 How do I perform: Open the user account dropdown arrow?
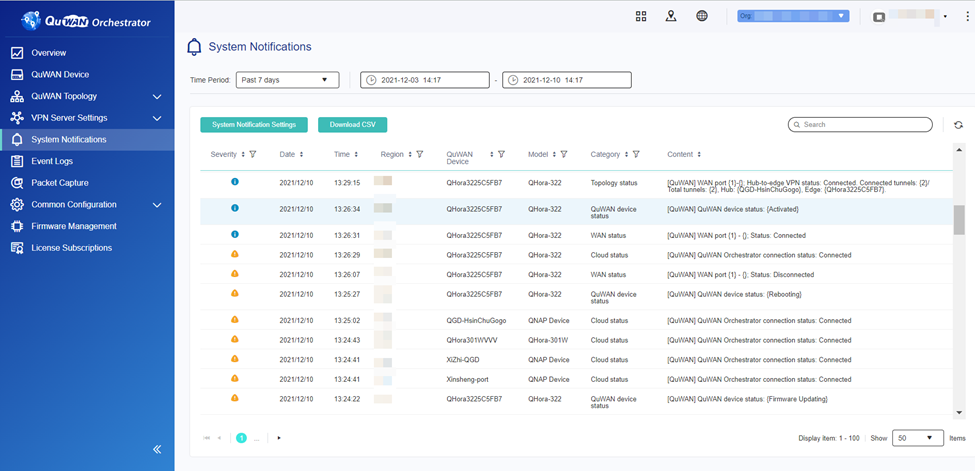pos(945,17)
